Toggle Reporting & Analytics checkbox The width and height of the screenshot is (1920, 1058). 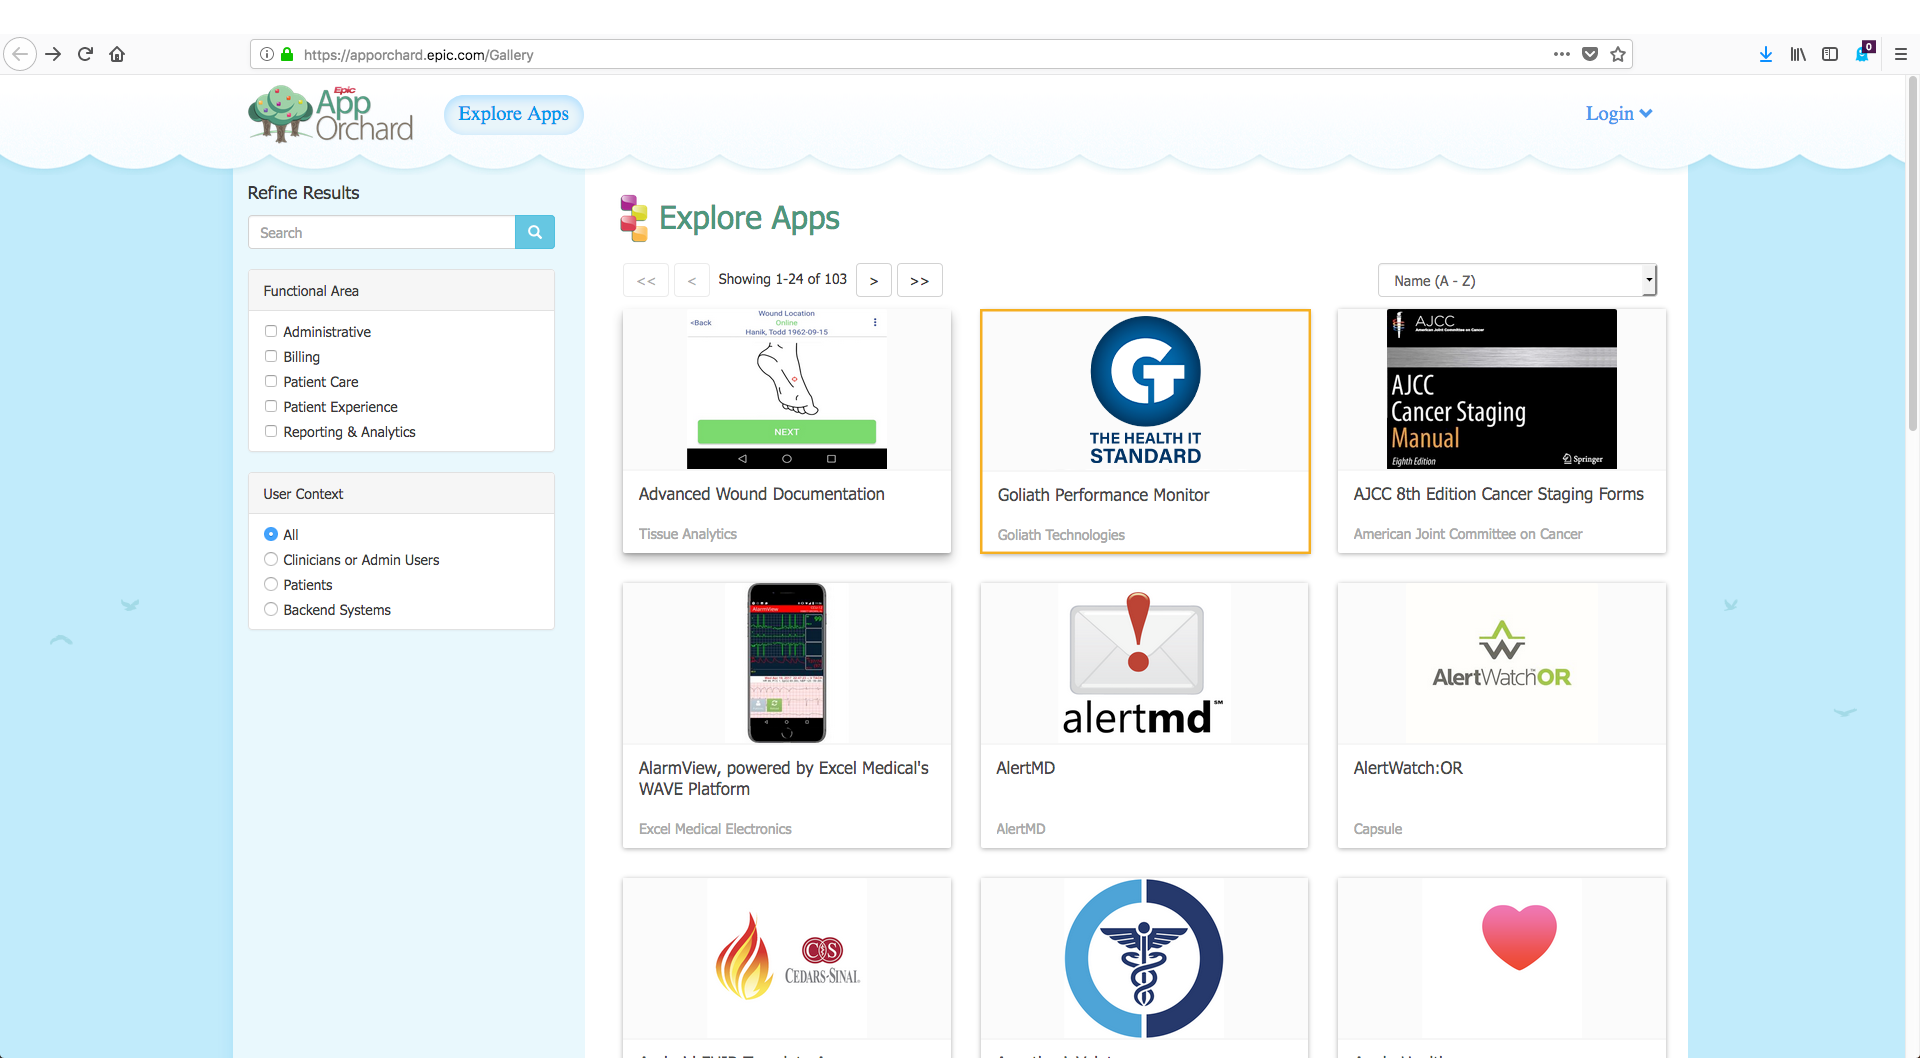[x=270, y=431]
